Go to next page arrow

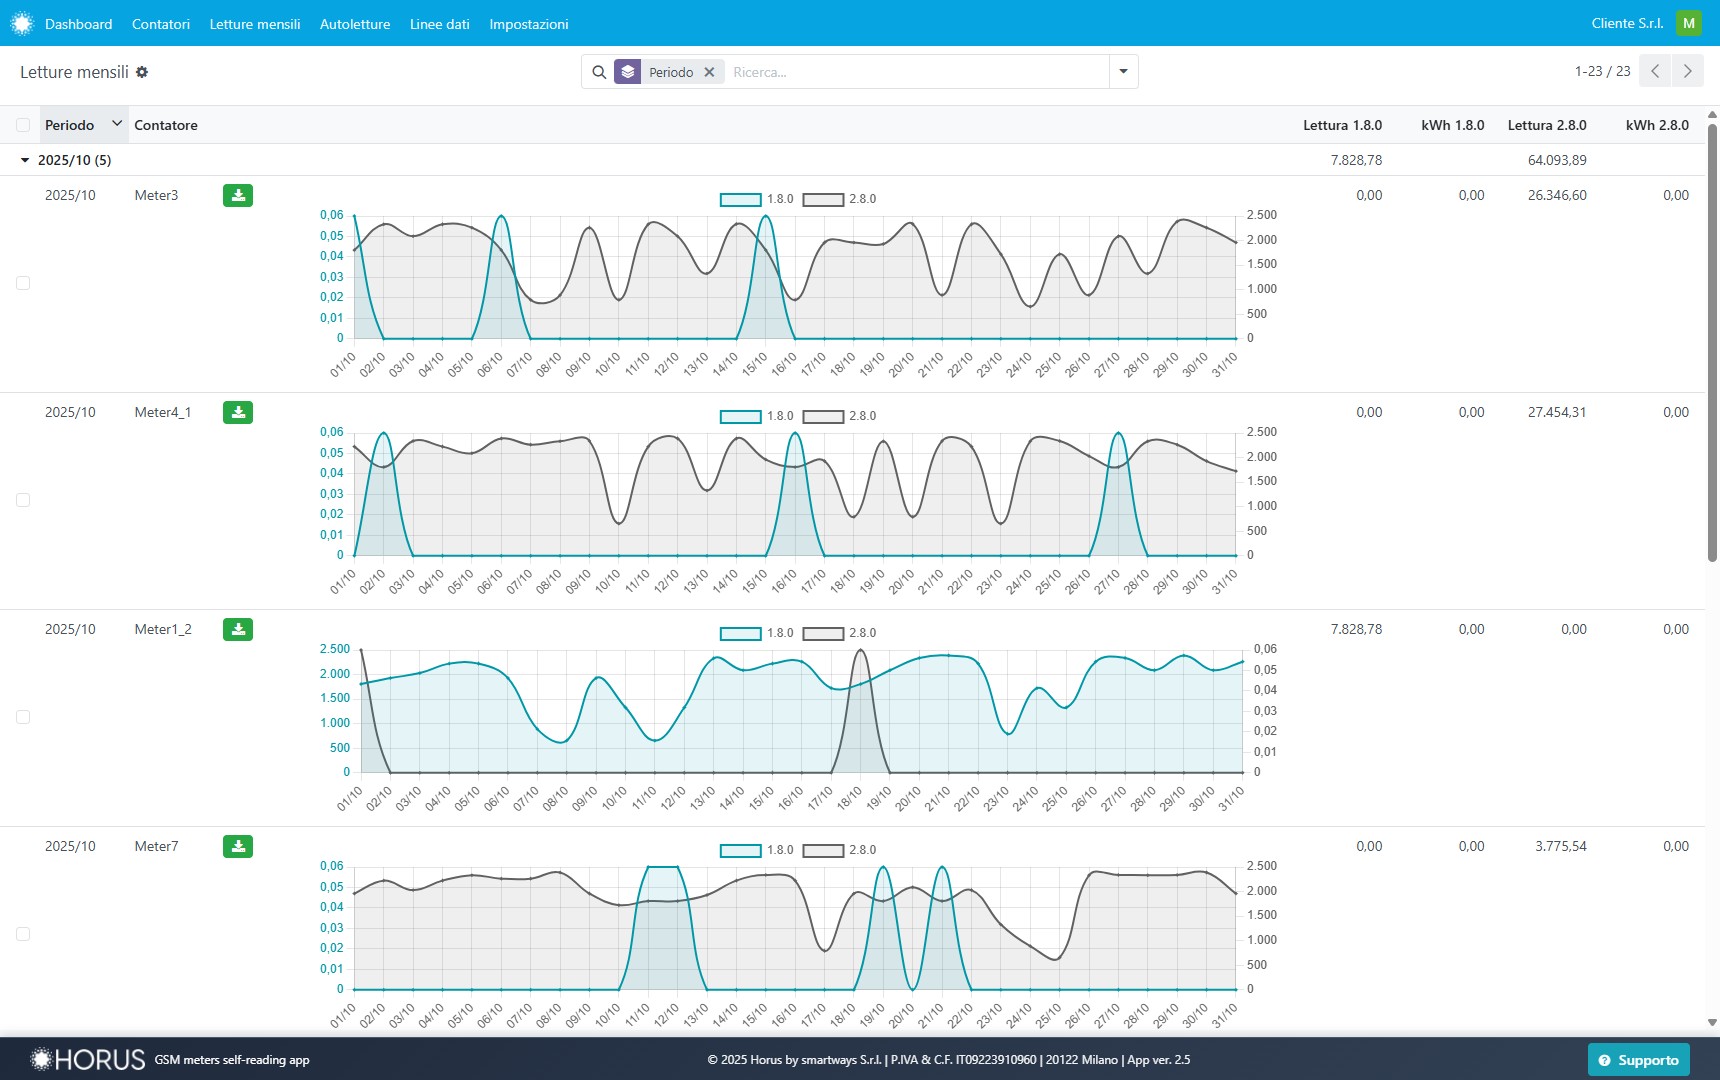(1688, 71)
